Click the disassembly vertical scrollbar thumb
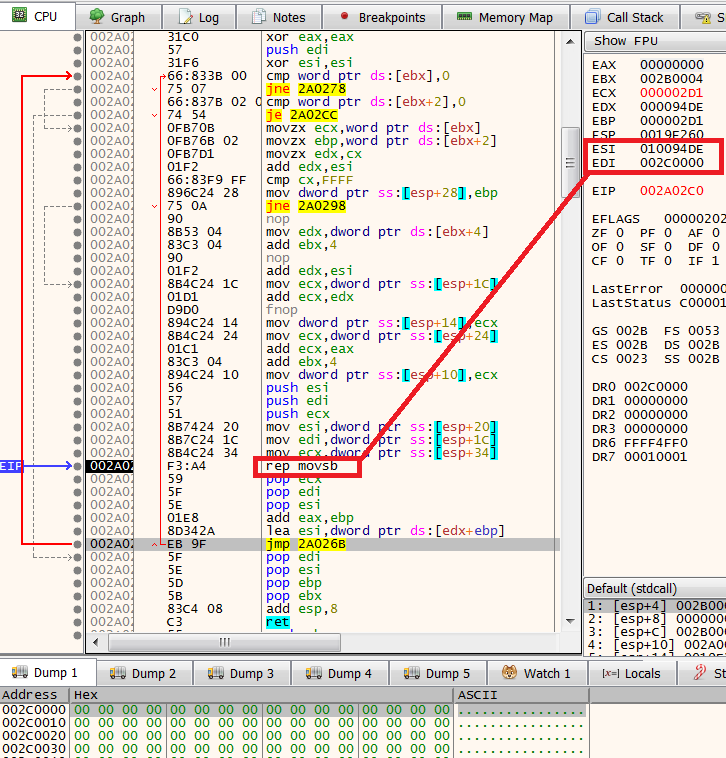Image resolution: width=726 pixels, height=758 pixels. click(x=570, y=162)
